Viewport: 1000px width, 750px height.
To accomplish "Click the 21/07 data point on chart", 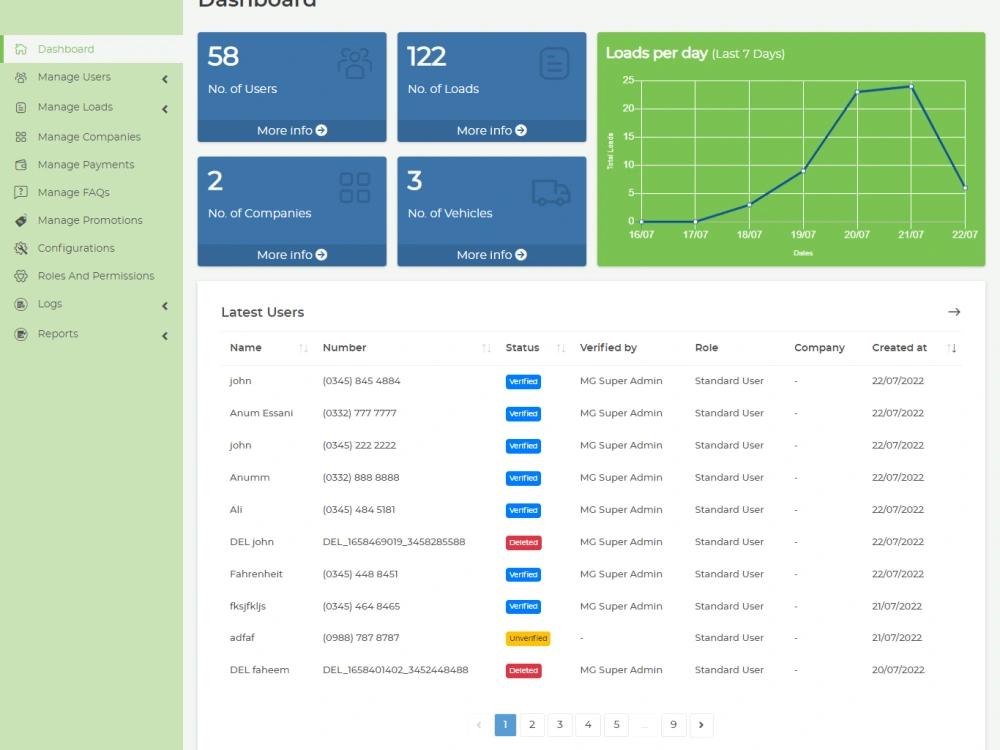I will [911, 86].
